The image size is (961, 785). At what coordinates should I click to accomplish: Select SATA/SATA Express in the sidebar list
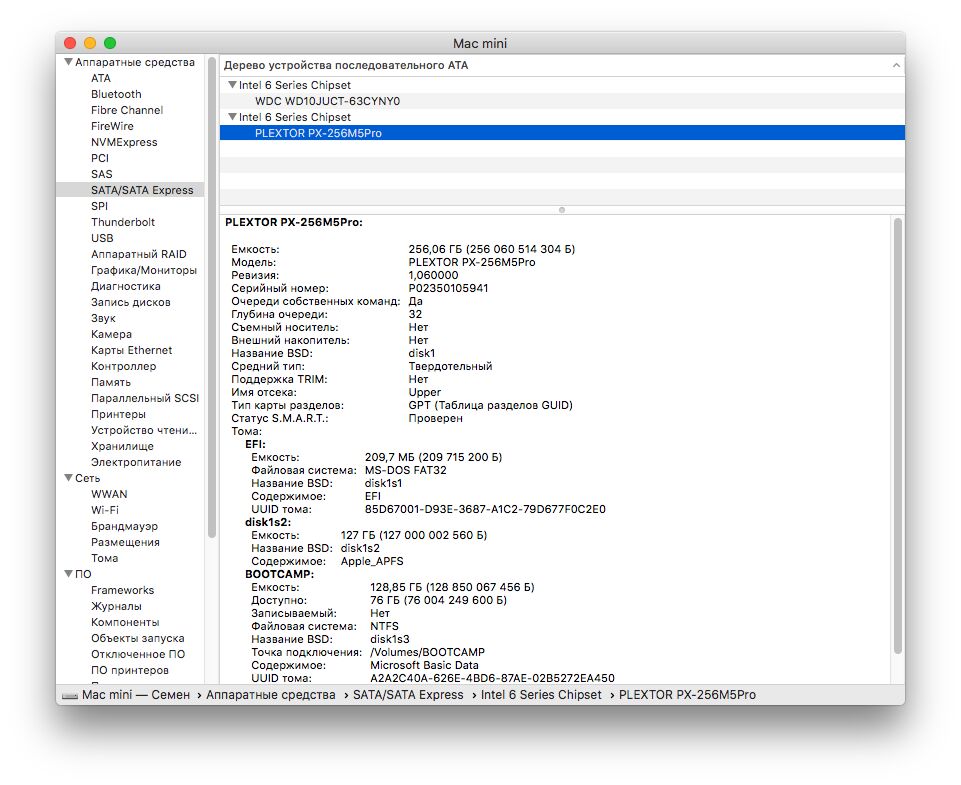click(x=130, y=190)
